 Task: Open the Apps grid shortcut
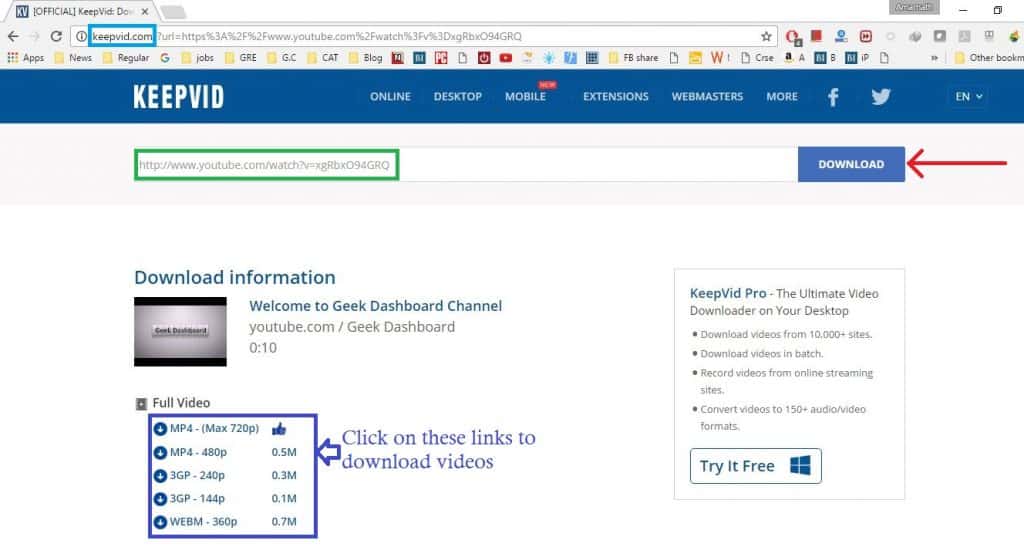(25, 57)
